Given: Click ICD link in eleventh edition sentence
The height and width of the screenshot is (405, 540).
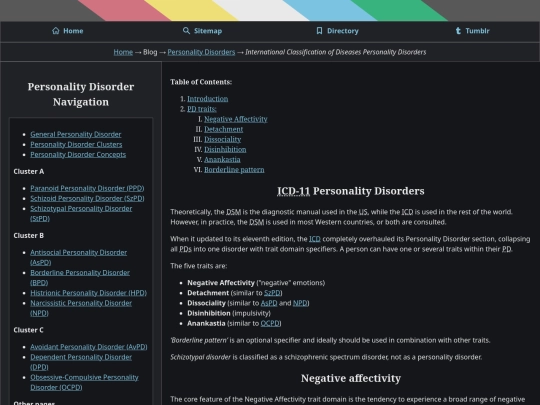Looking at the screenshot, I should pos(314,239).
